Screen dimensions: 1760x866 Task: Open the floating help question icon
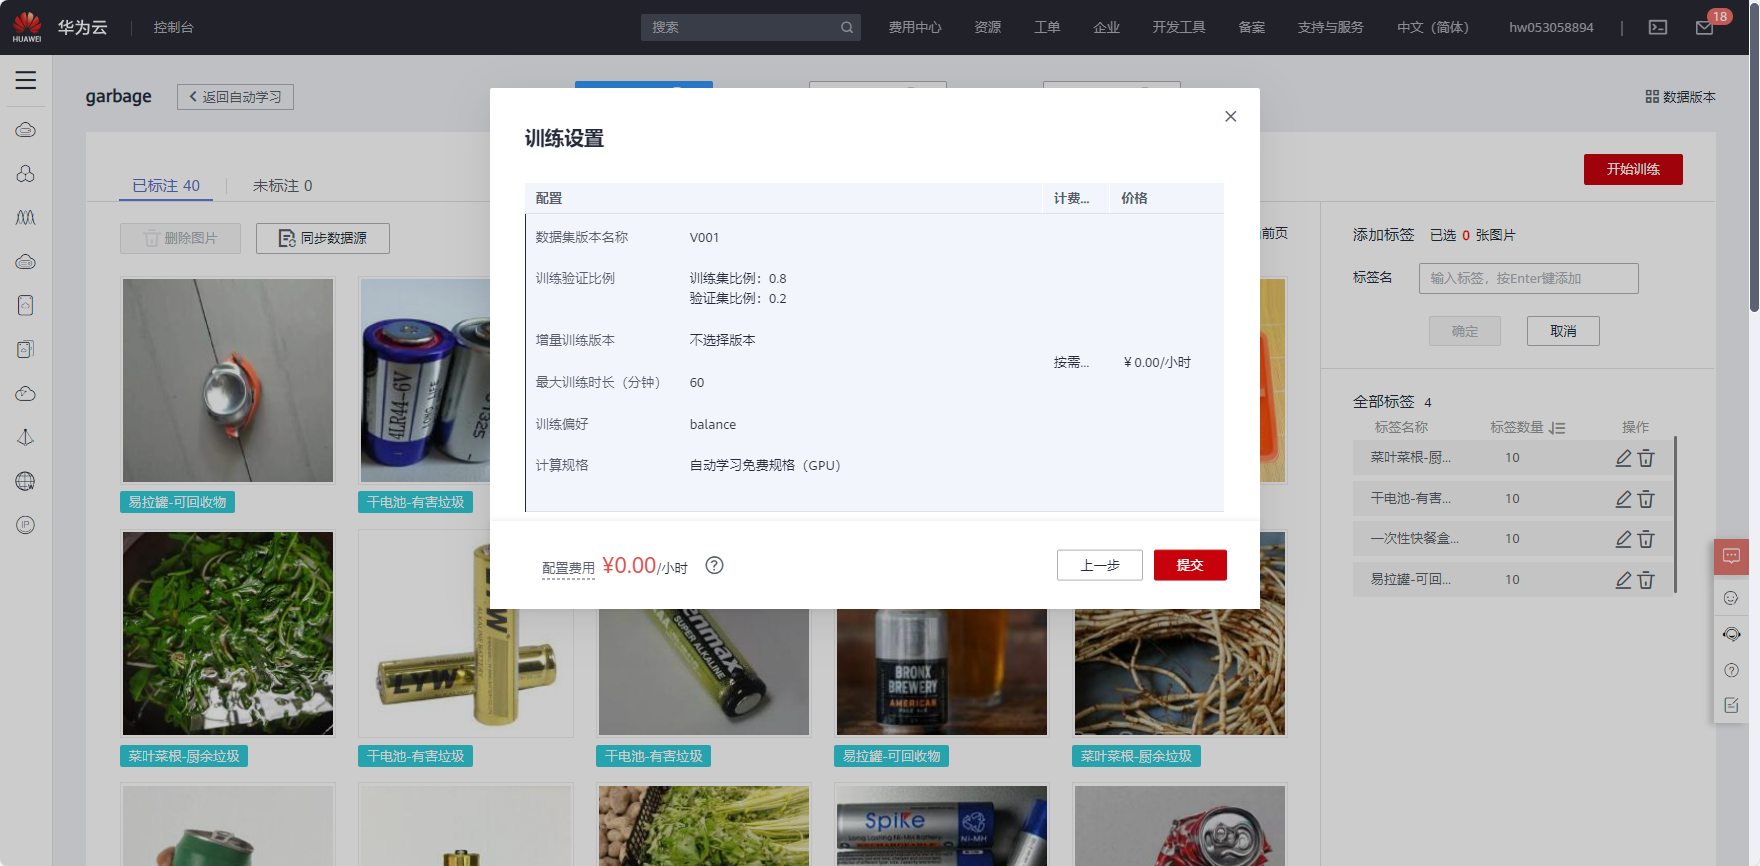tap(1731, 670)
